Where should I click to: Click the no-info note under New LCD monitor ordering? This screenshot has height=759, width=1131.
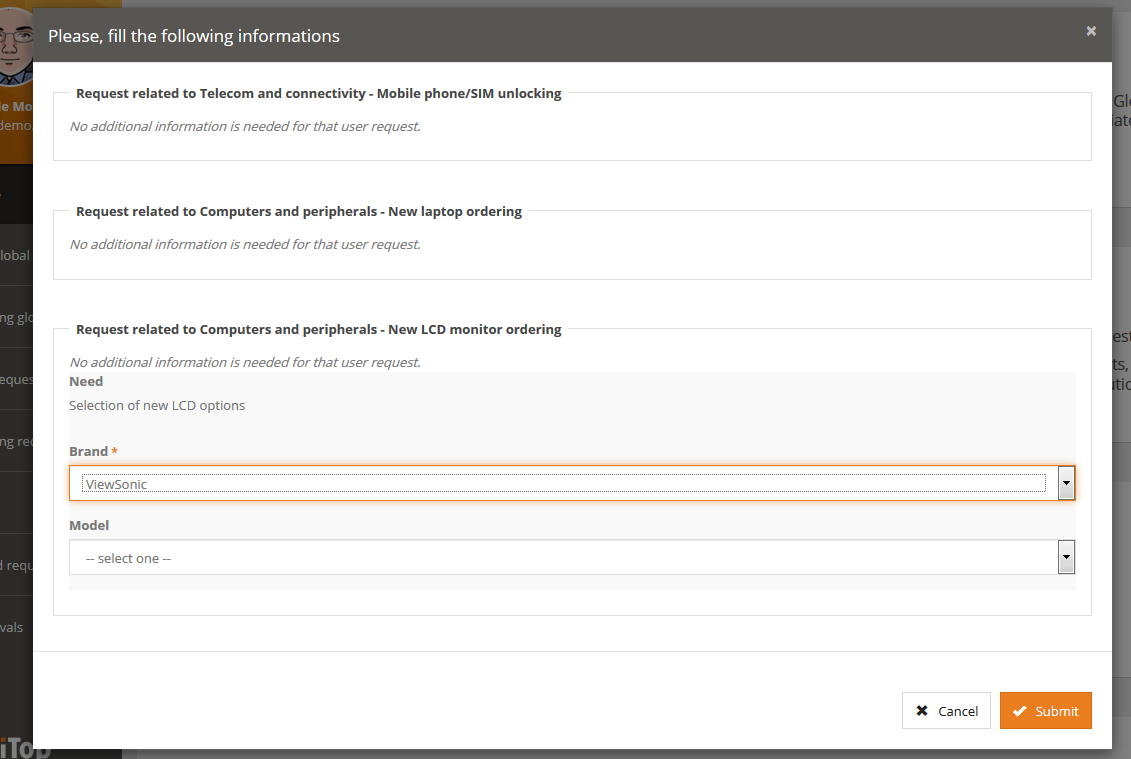click(x=245, y=362)
